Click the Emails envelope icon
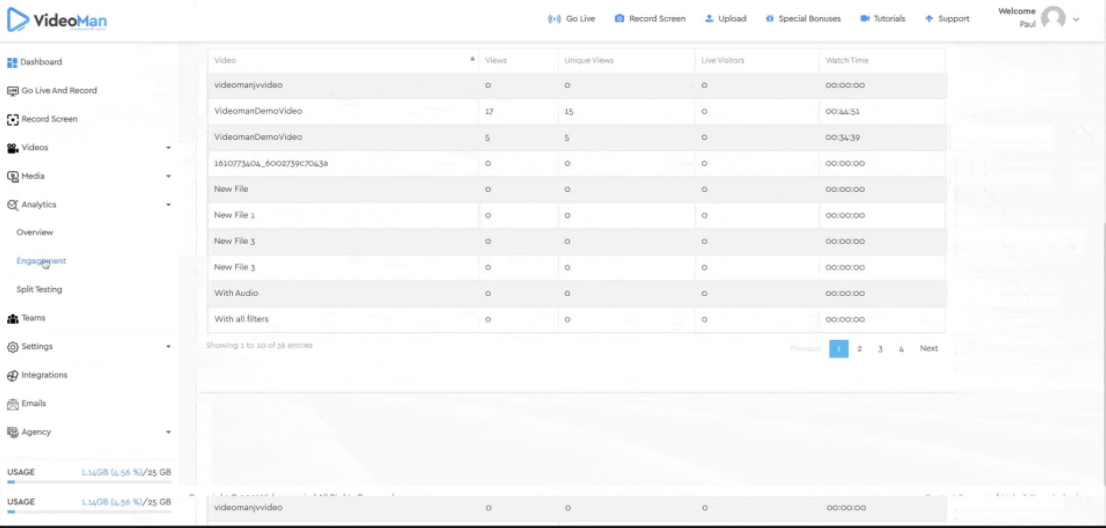Viewport: 1106px width, 528px height. click(x=12, y=404)
